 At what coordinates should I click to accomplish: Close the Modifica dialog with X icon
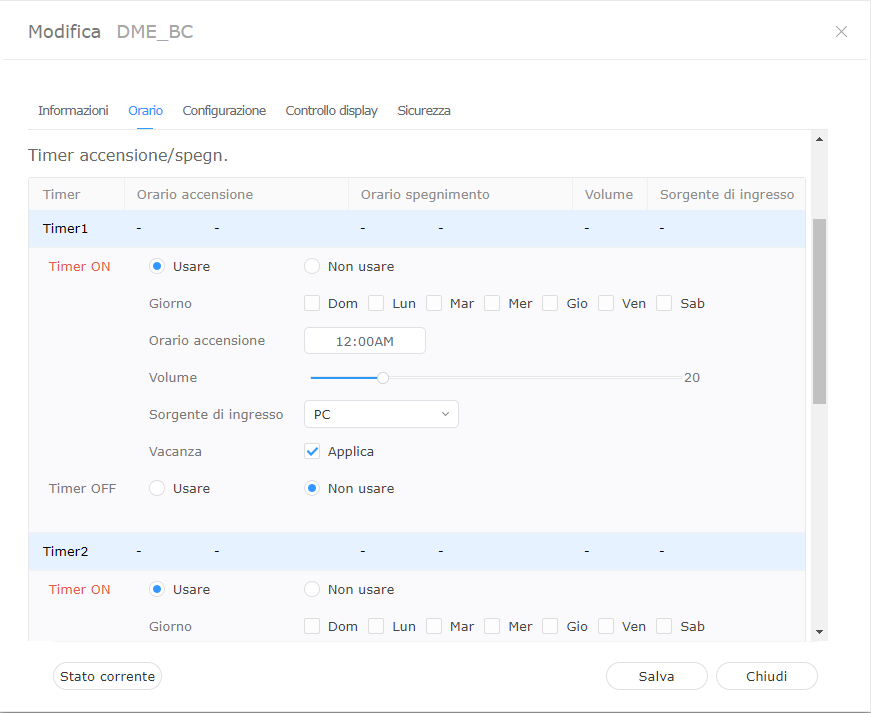(841, 32)
